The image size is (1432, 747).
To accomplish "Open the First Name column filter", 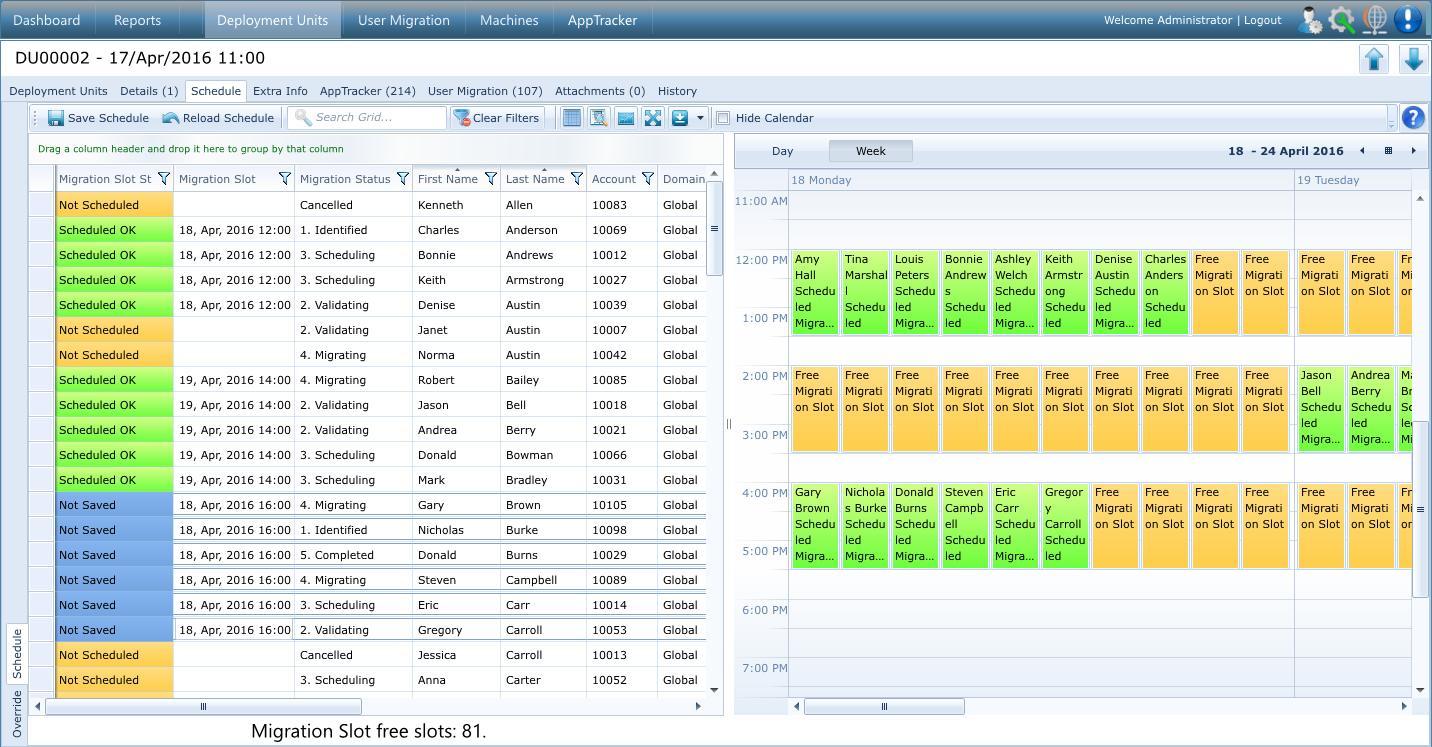I will [491, 179].
